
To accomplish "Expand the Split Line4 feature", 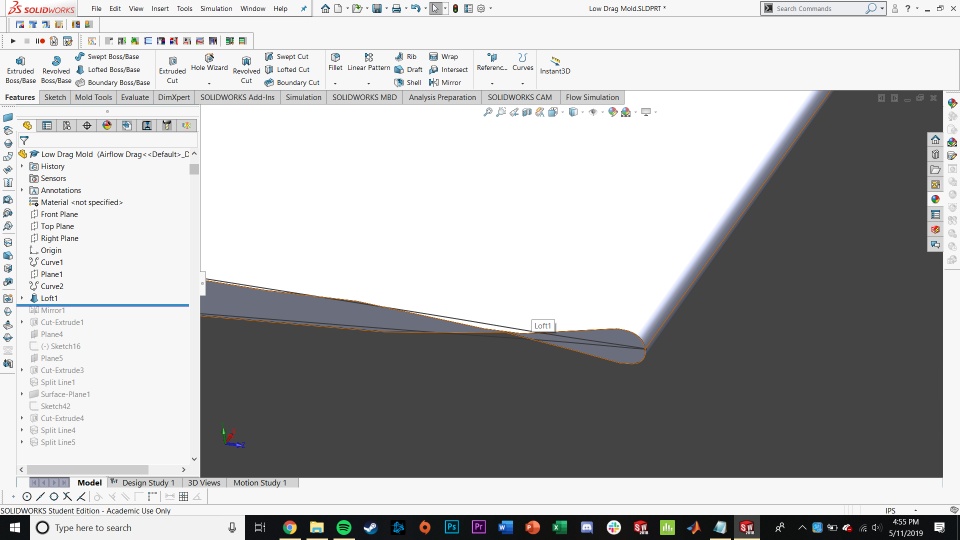I will coord(23,430).
